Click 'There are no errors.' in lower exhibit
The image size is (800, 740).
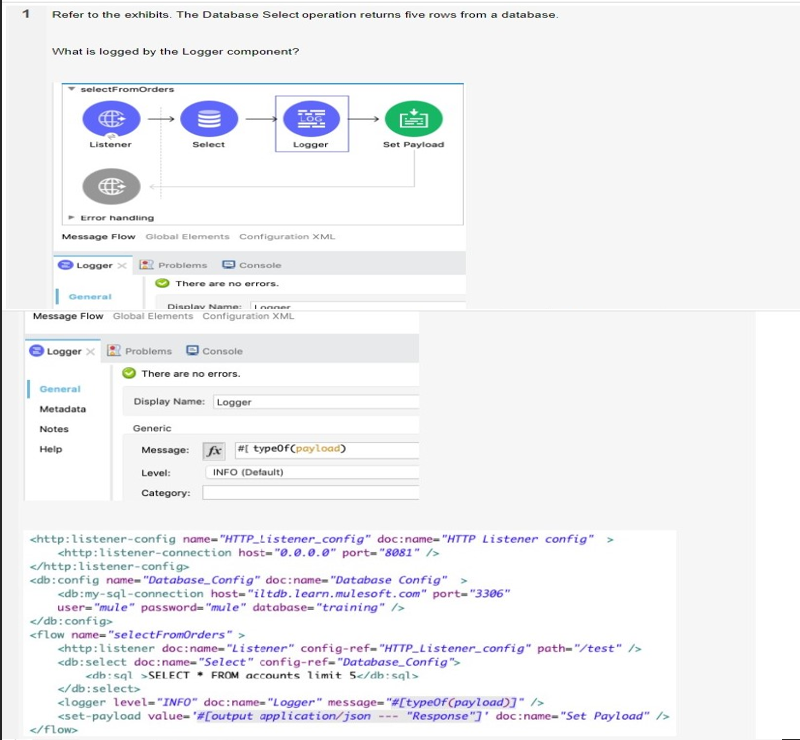(x=191, y=374)
